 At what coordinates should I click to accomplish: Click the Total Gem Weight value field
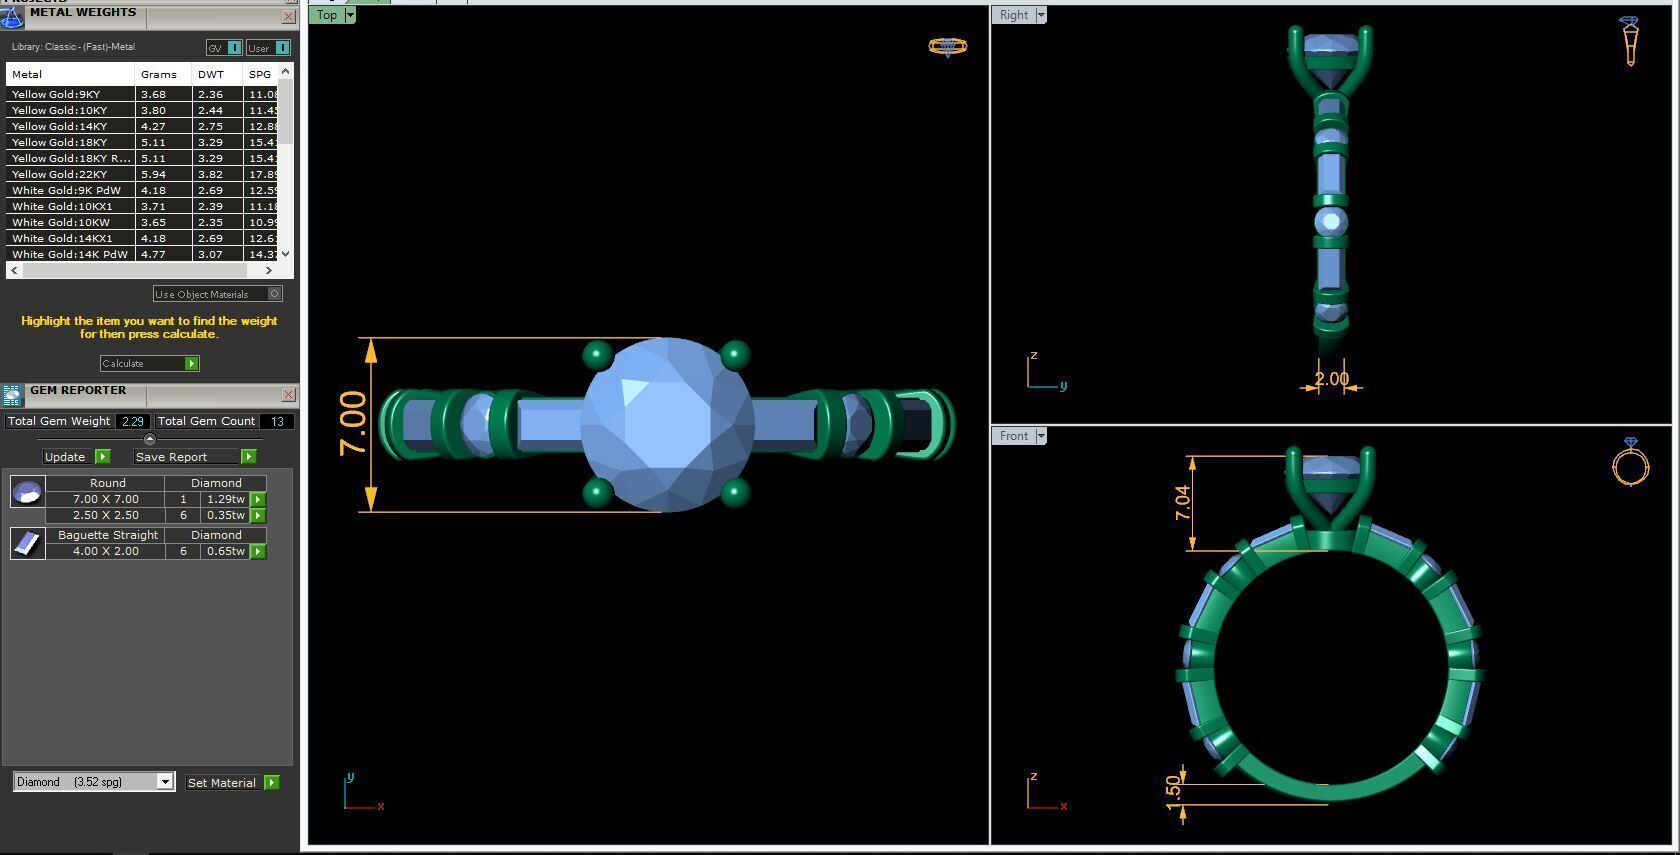tap(133, 421)
